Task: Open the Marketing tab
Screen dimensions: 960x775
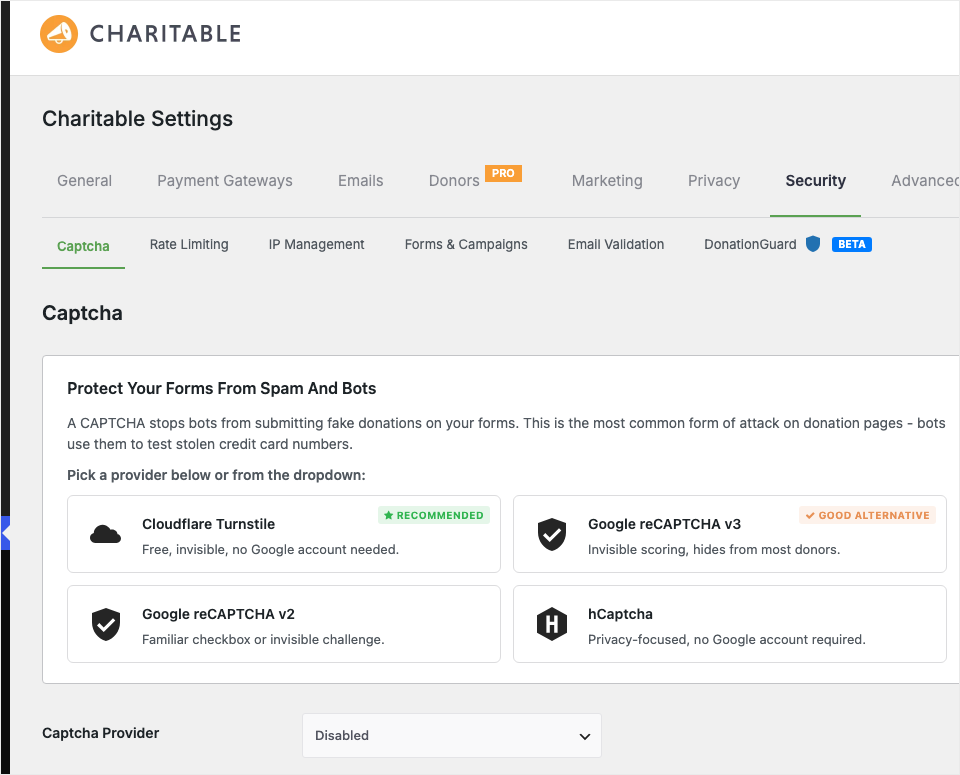Action: click(607, 181)
